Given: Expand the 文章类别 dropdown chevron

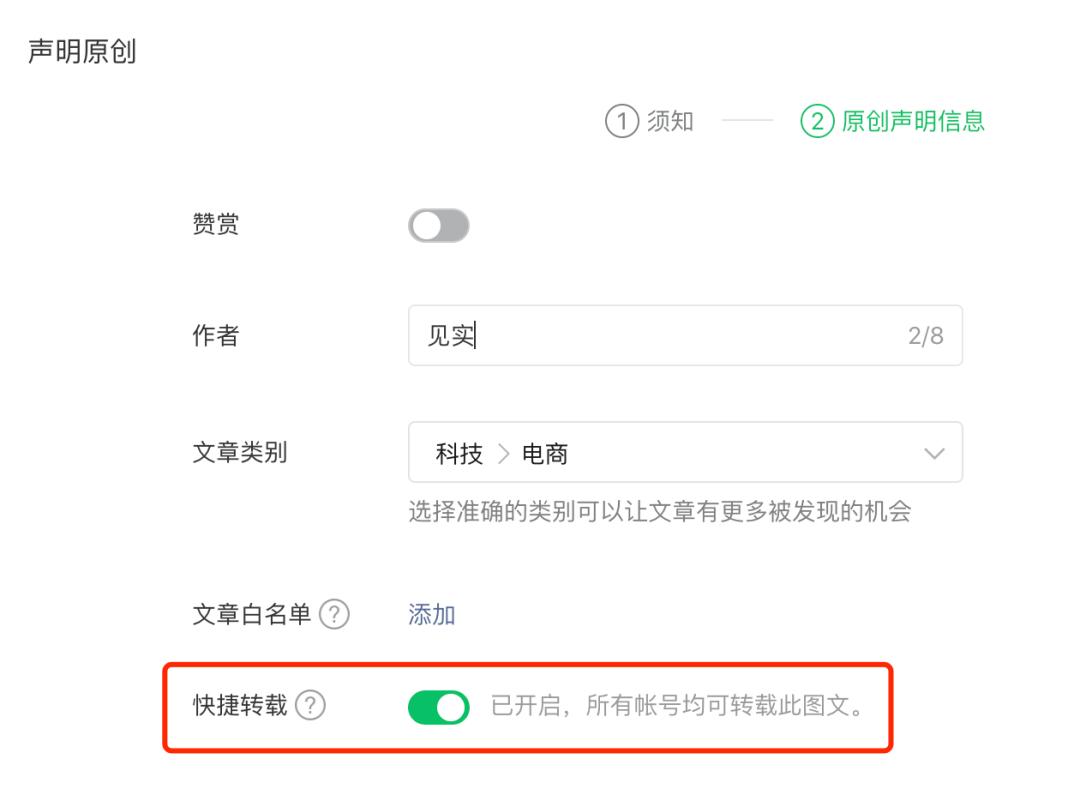Looking at the screenshot, I should coord(934,453).
